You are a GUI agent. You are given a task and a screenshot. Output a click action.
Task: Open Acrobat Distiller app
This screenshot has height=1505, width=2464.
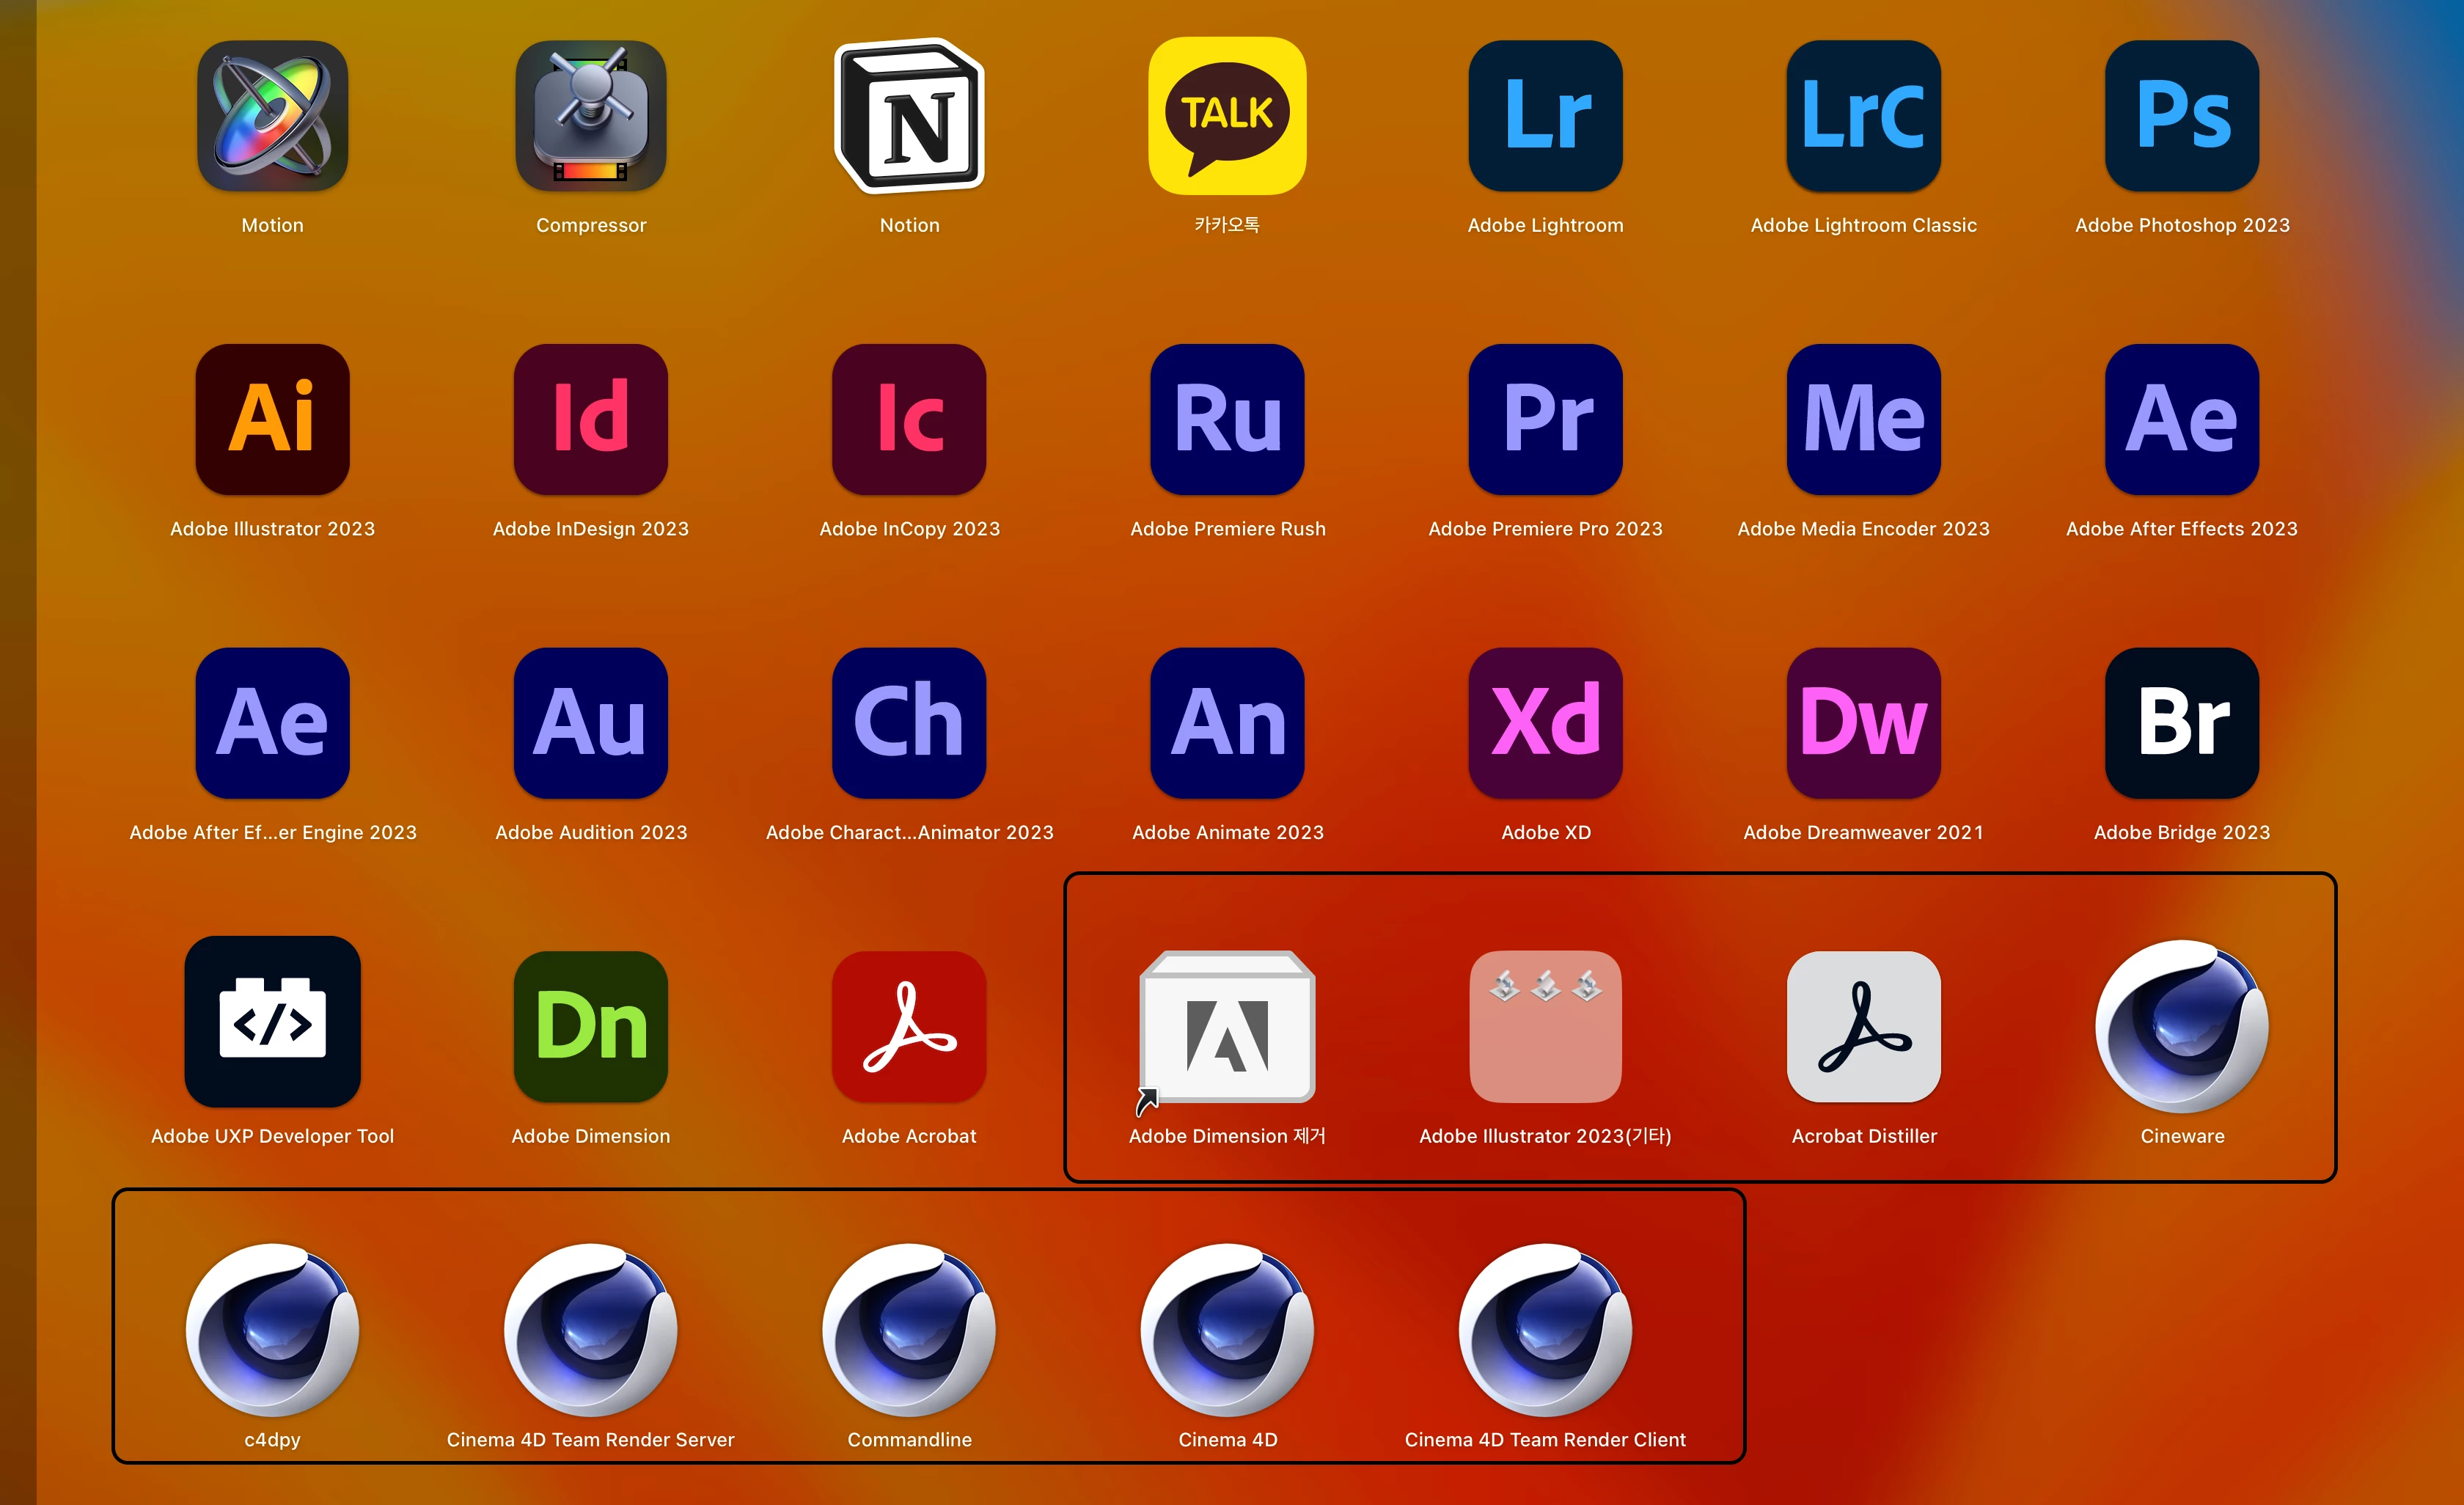point(1863,1027)
